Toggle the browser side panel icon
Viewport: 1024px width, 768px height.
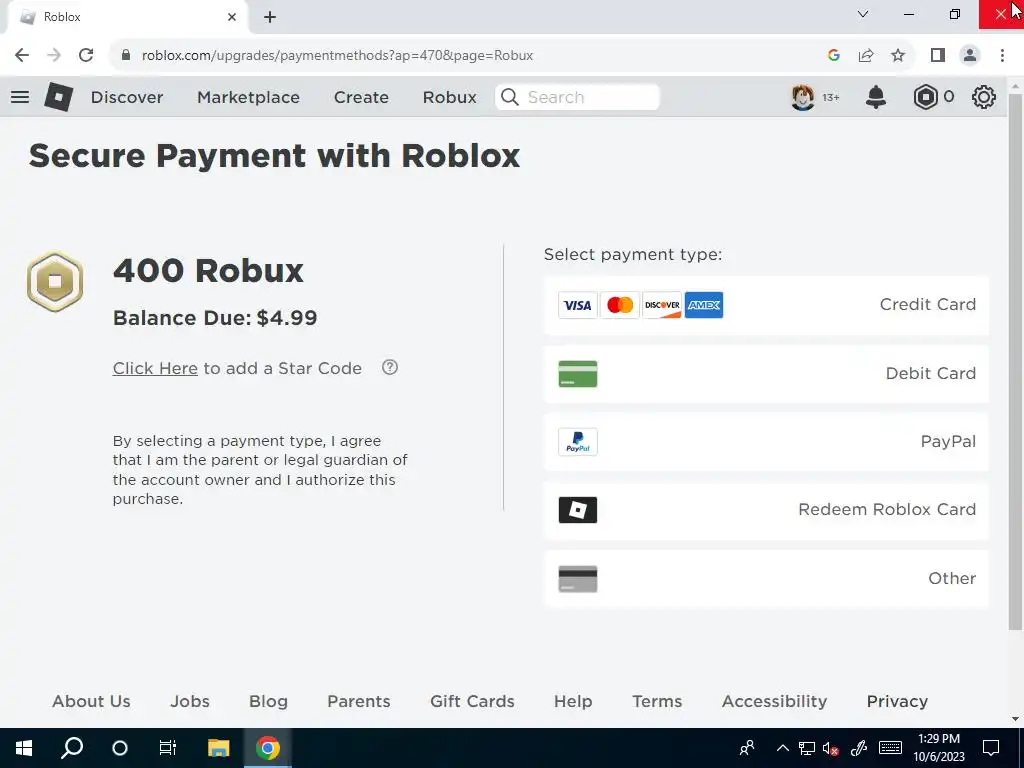click(938, 56)
